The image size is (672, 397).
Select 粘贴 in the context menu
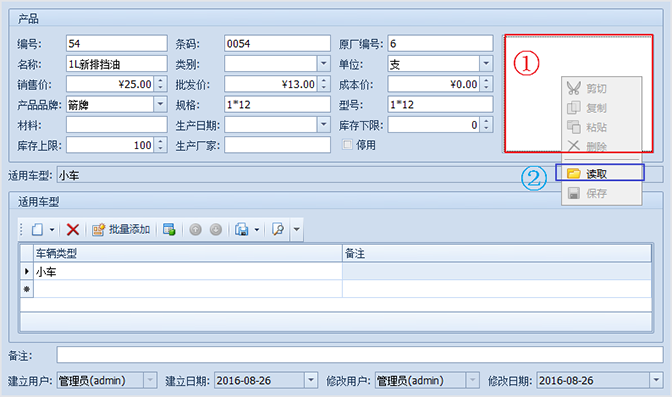(602, 127)
